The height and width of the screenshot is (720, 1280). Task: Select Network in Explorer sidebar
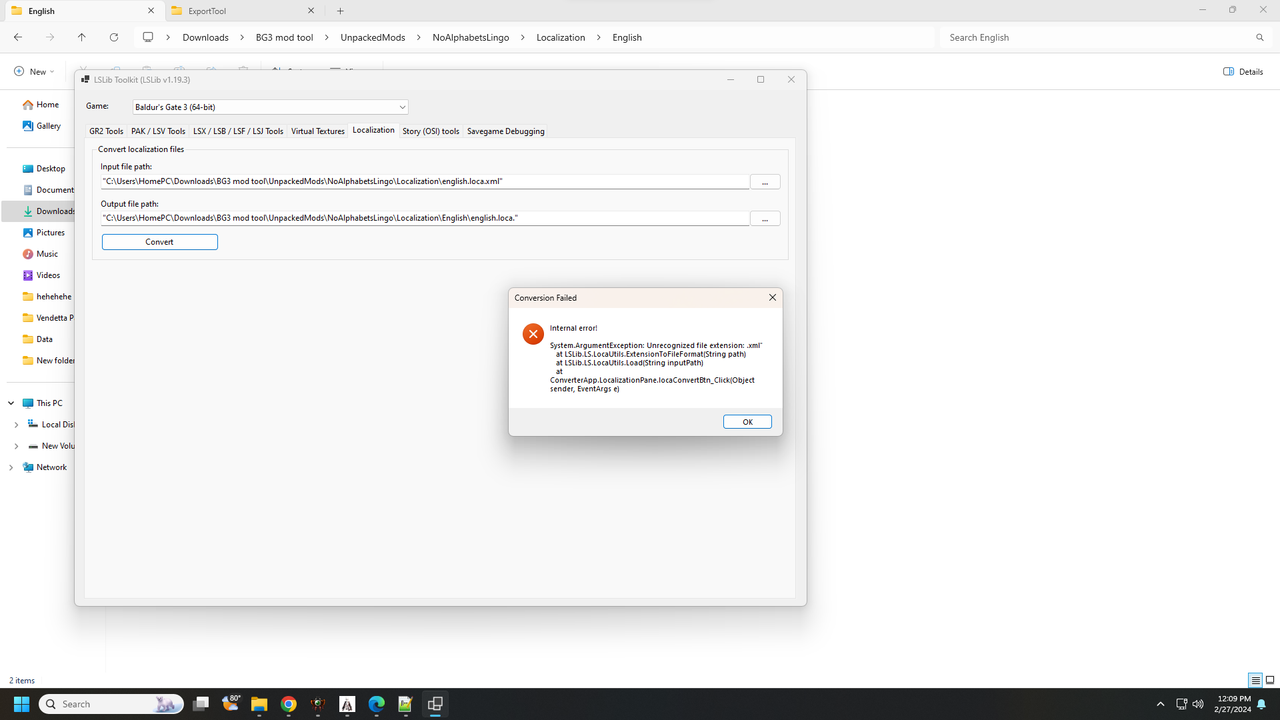[x=44, y=467]
